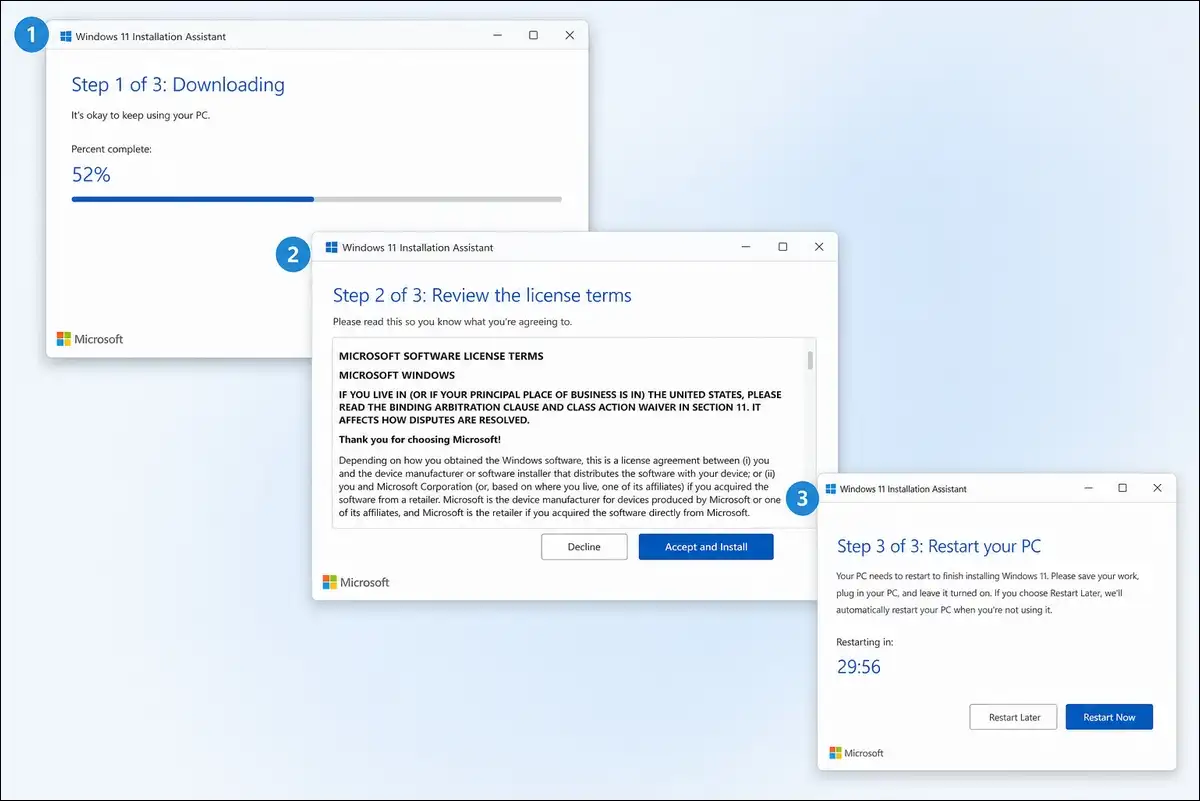Image resolution: width=1200 pixels, height=801 pixels.
Task: Decline the license terms
Action: 584,547
